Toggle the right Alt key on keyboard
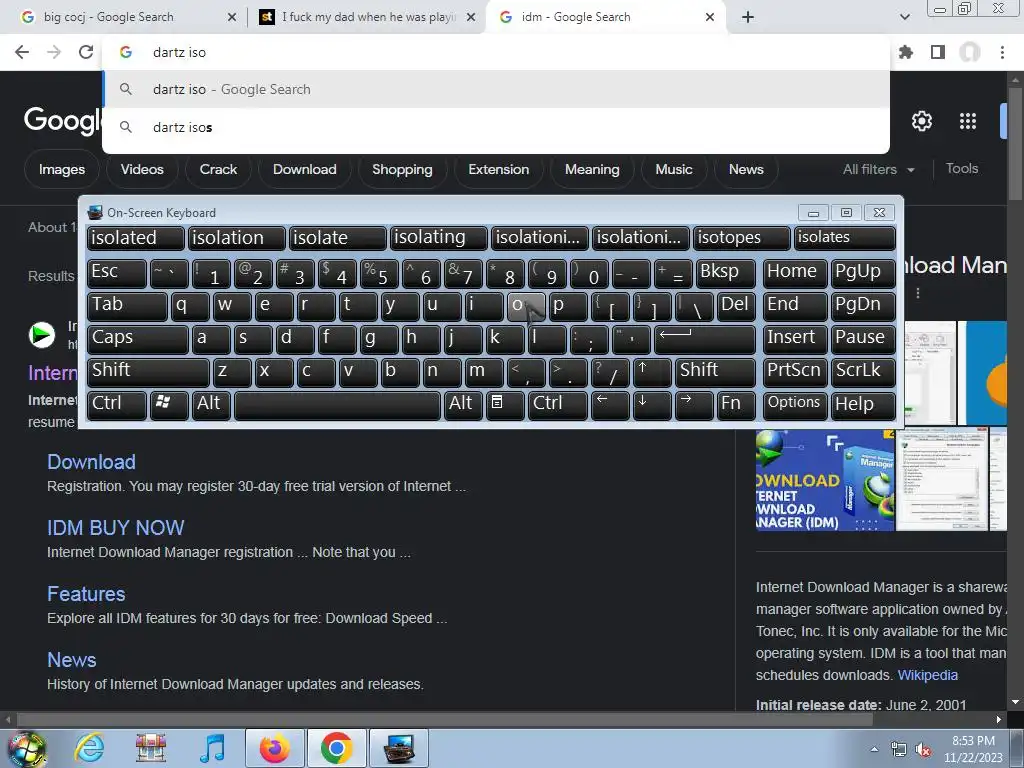 (x=463, y=405)
